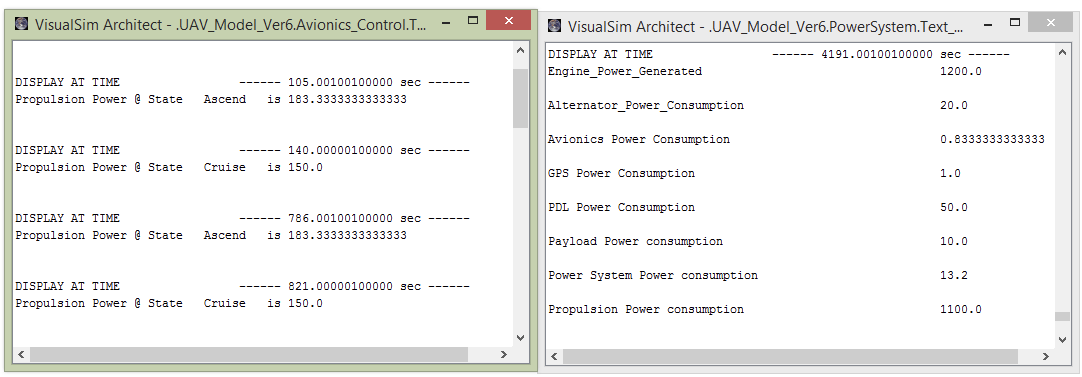Click the Avionics window vertical scroll thumb

520,98
